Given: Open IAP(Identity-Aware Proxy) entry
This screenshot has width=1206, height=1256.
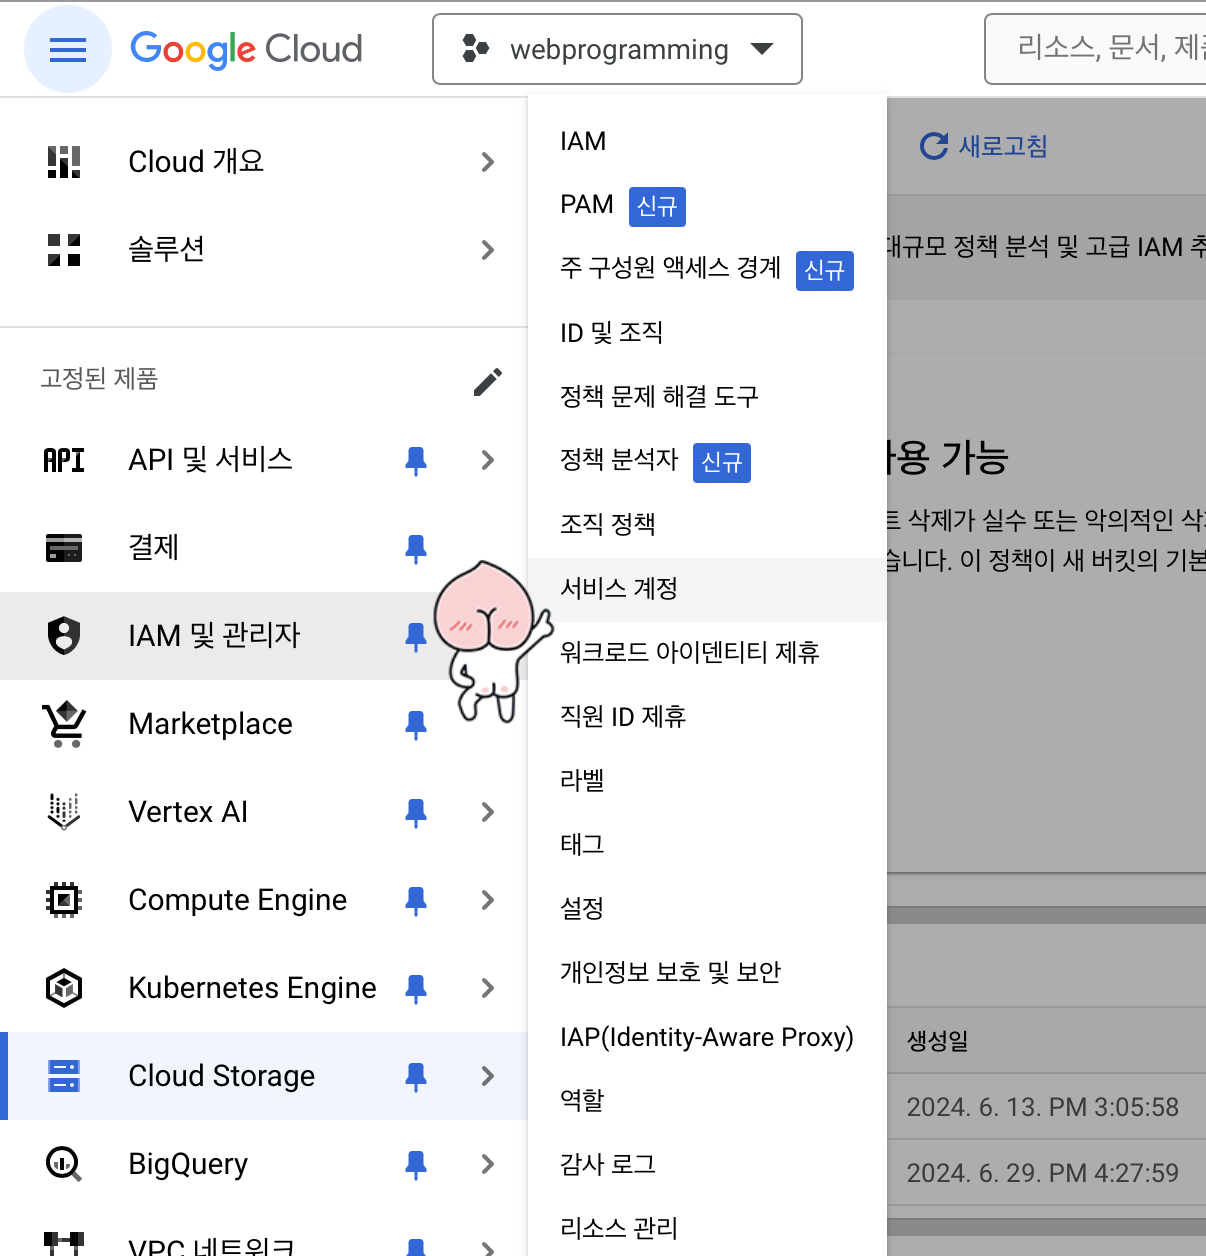Looking at the screenshot, I should (707, 1037).
